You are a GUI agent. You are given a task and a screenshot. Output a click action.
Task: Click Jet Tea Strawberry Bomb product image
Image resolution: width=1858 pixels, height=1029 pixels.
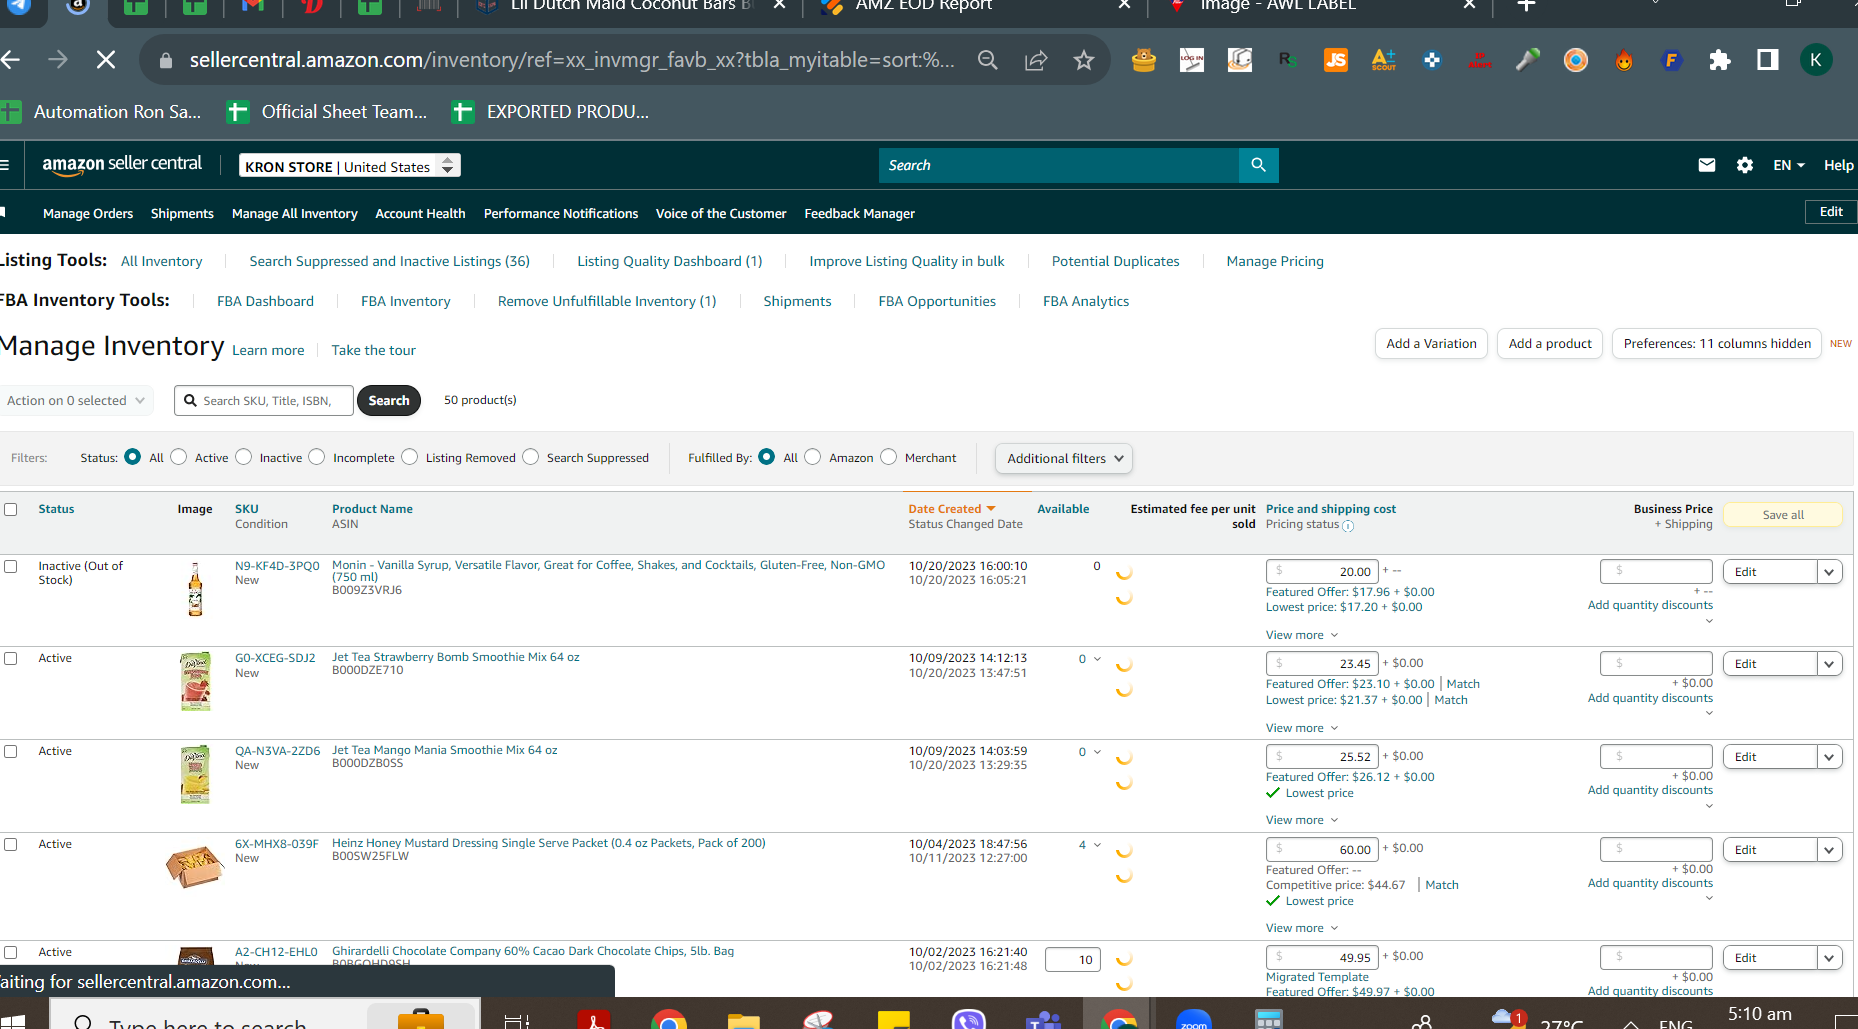click(196, 682)
